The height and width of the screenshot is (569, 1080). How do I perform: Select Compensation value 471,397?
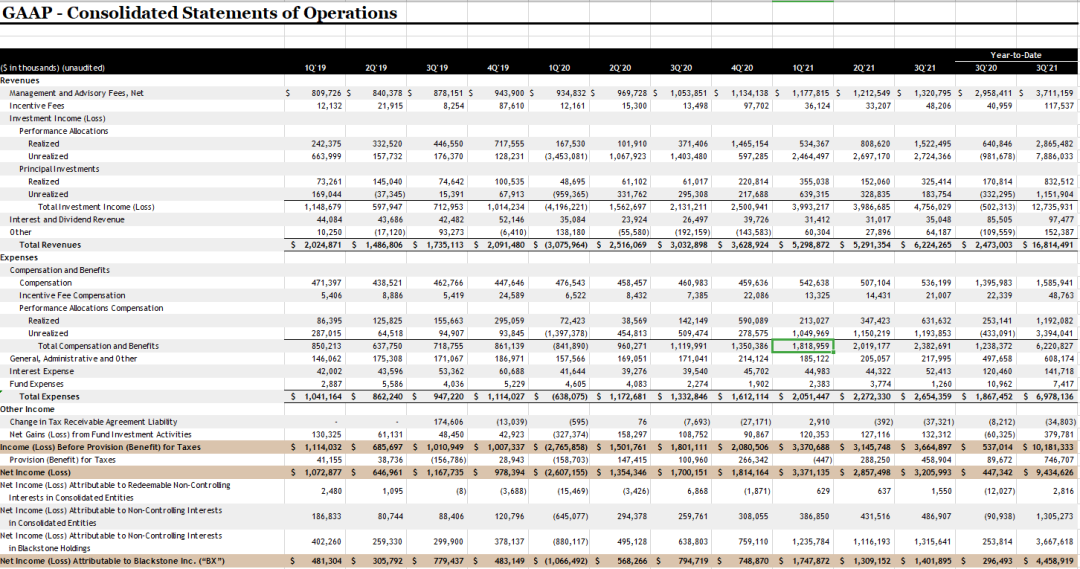[326, 283]
